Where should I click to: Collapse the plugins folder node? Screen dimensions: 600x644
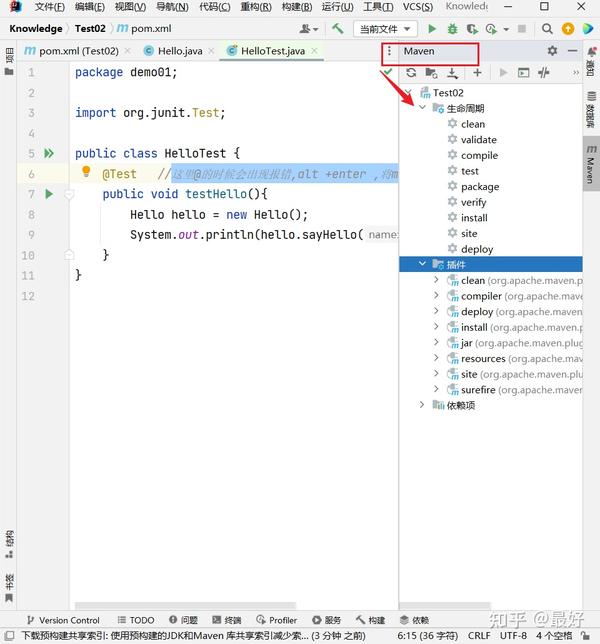[422, 264]
